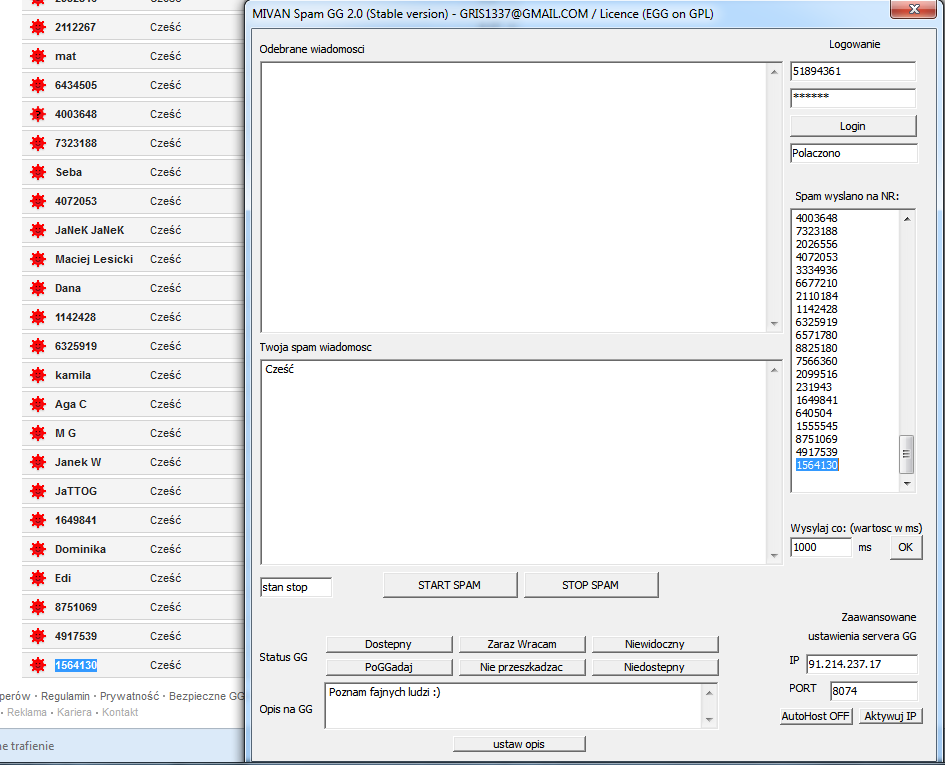Image resolution: width=945 pixels, height=765 pixels.
Task: Select highlighted 1564130 in the Spam wyslano list
Action: [817, 465]
